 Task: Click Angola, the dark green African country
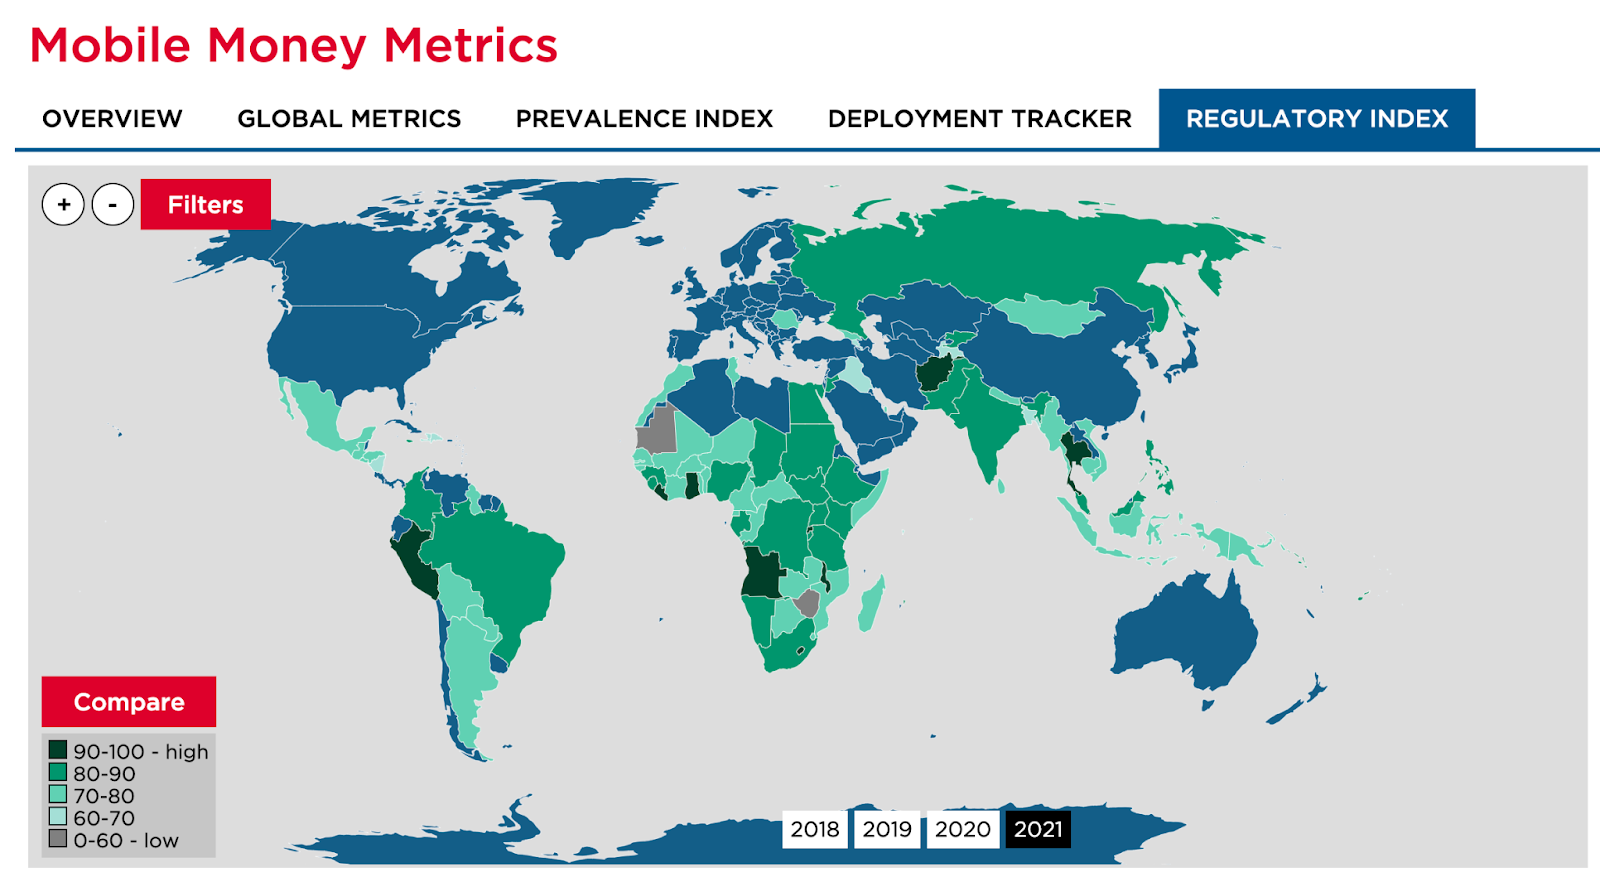(762, 574)
